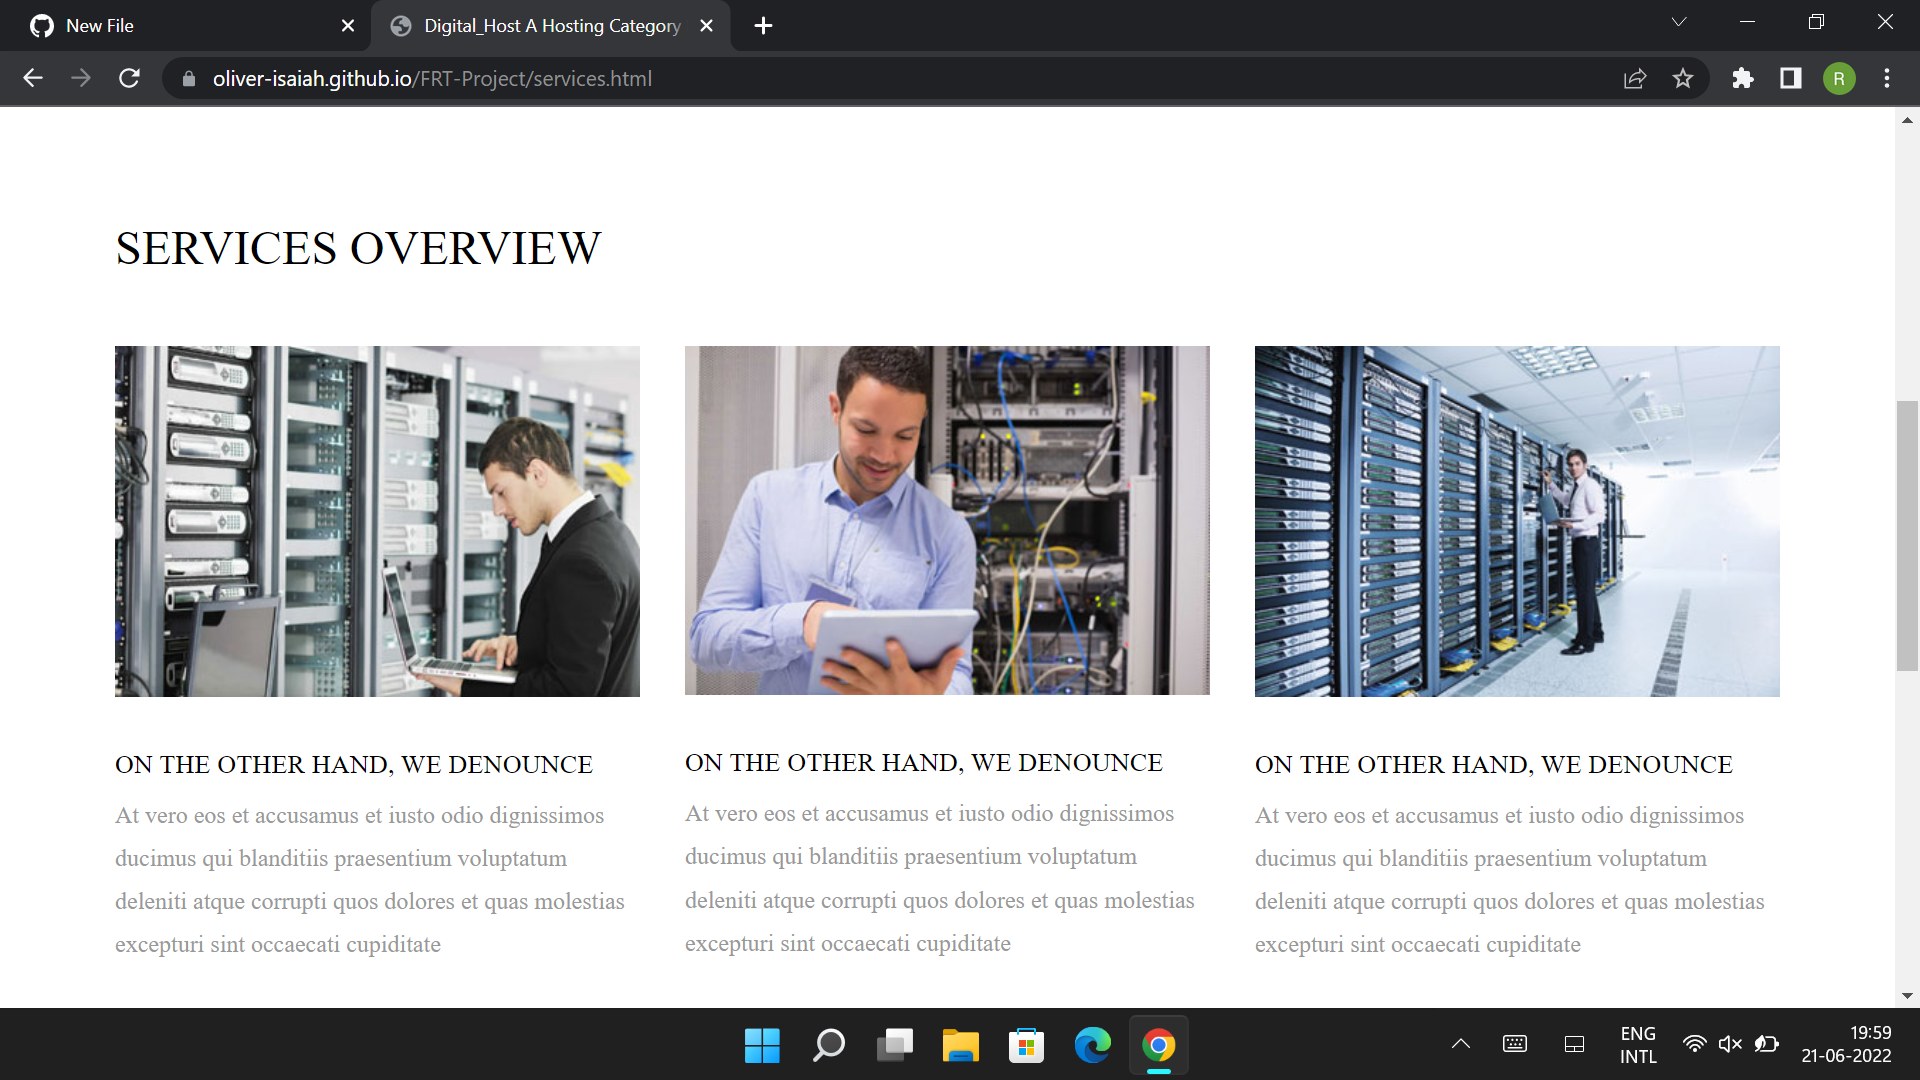Click the scroll-up arrow of the page scrollbar
This screenshot has height=1080, width=1920.
[x=1907, y=120]
